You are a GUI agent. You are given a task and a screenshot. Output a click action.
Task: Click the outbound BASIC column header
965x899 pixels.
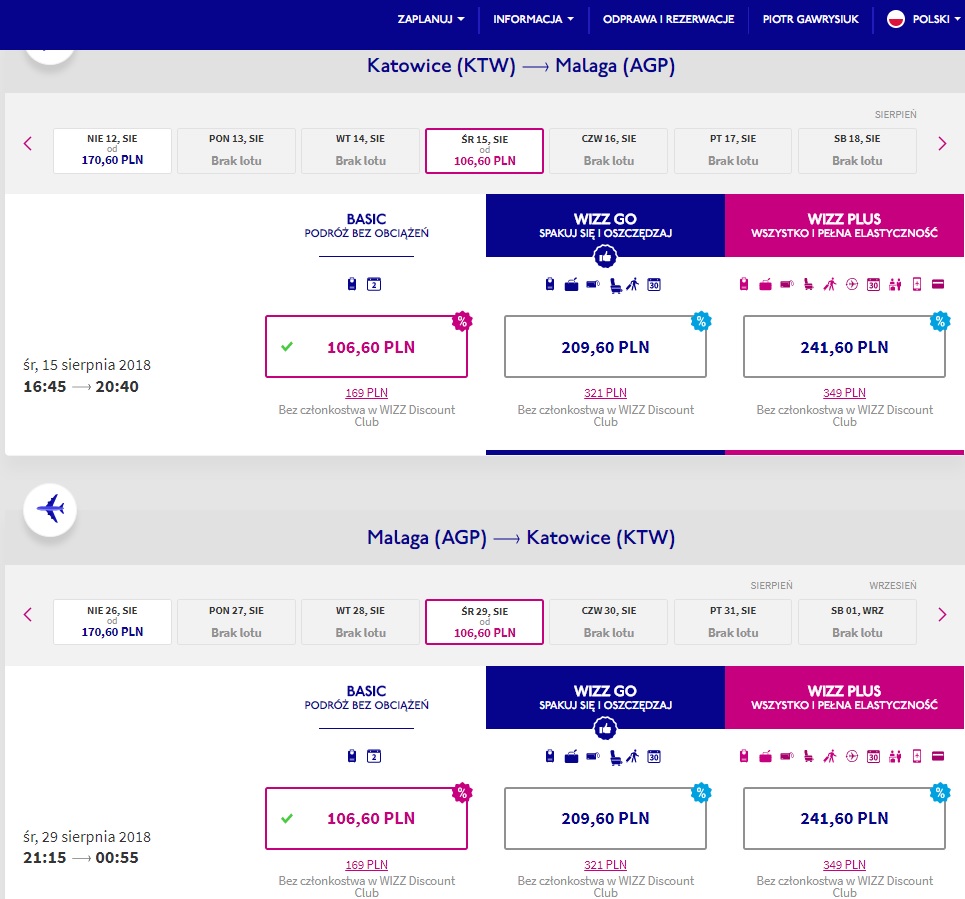(366, 225)
